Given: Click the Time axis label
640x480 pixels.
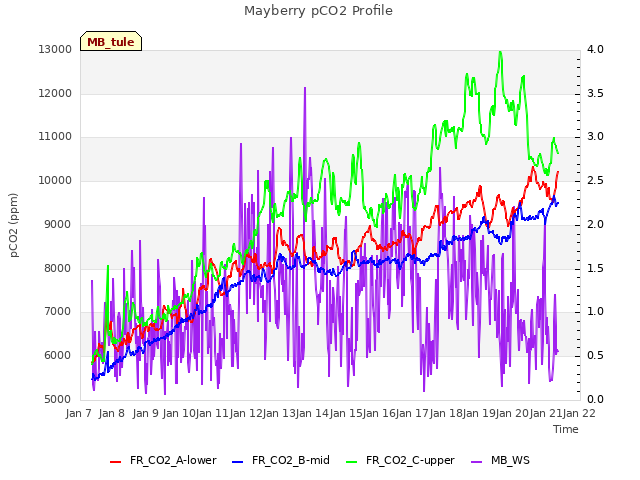Looking at the screenshot, I should tap(566, 429).
